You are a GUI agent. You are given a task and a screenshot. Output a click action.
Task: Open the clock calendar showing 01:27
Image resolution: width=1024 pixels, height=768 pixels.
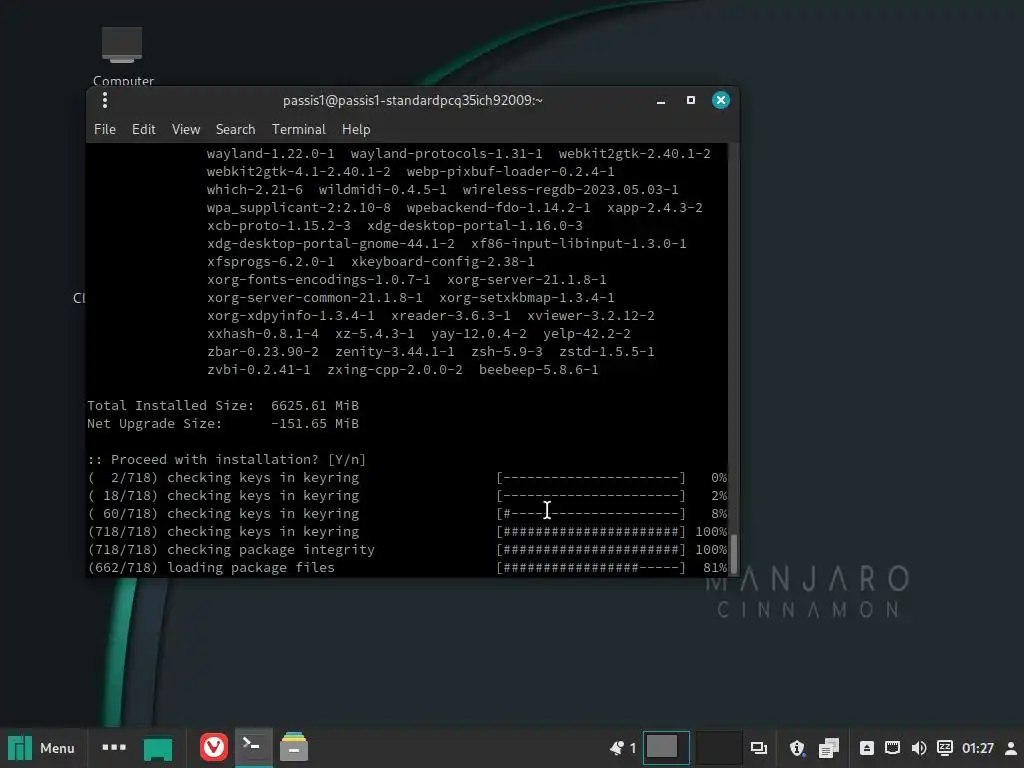tap(978, 748)
